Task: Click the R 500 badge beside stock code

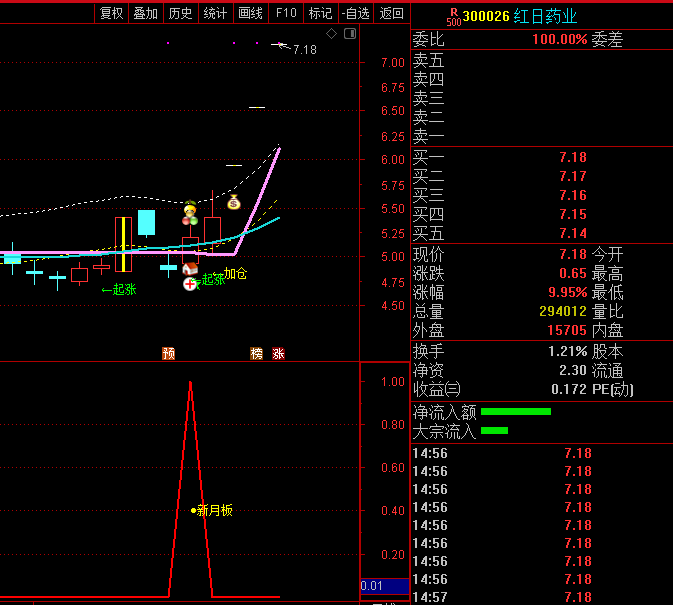Action: pyautogui.click(x=453, y=16)
